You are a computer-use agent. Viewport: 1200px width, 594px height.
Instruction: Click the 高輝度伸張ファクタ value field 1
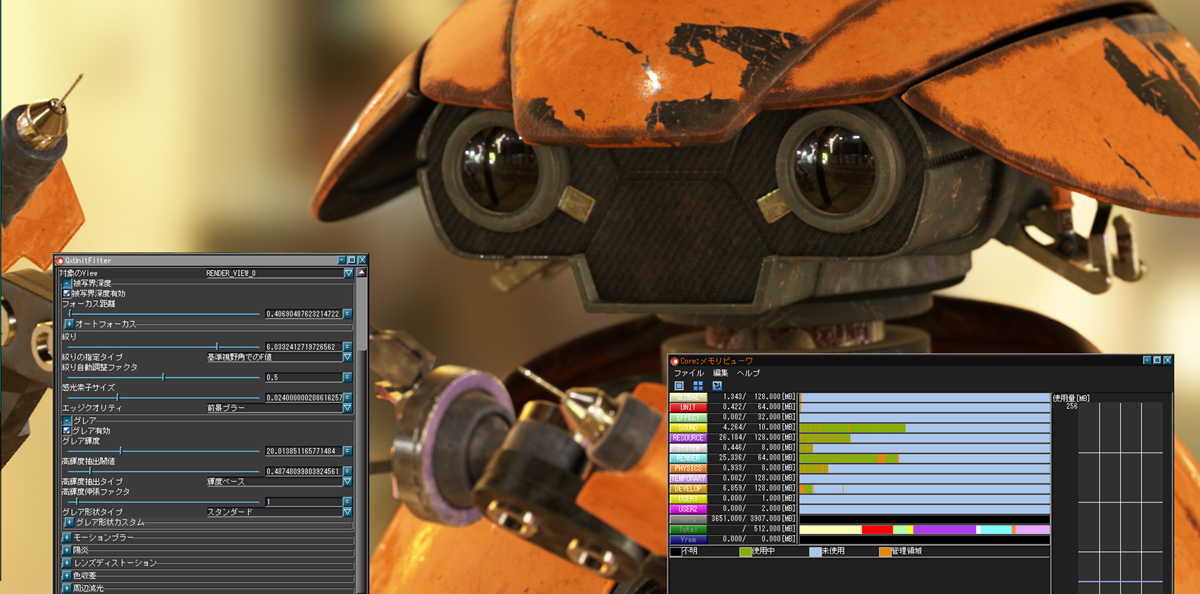pyautogui.click(x=303, y=502)
